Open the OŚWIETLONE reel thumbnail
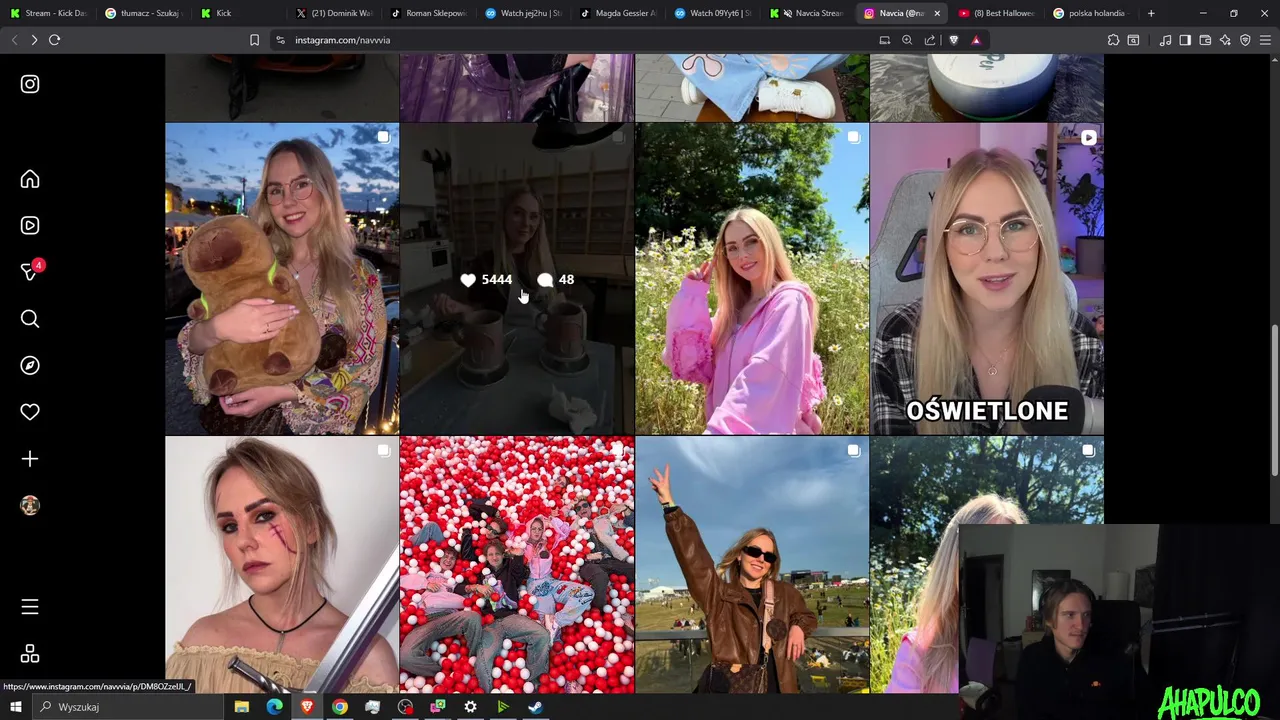Screen dimensions: 1280x720 coord(987,279)
